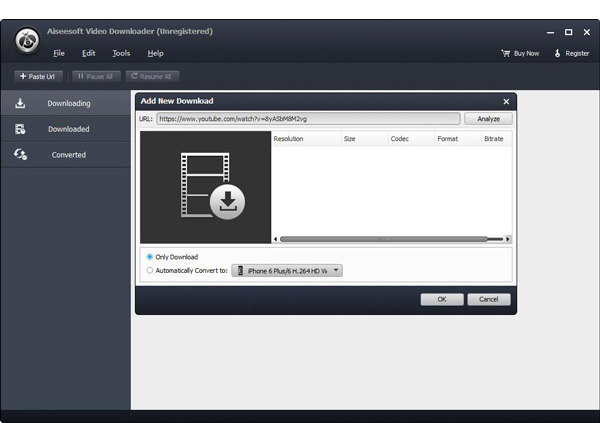Click the Buy Now shopping cart icon

pyautogui.click(x=506, y=53)
